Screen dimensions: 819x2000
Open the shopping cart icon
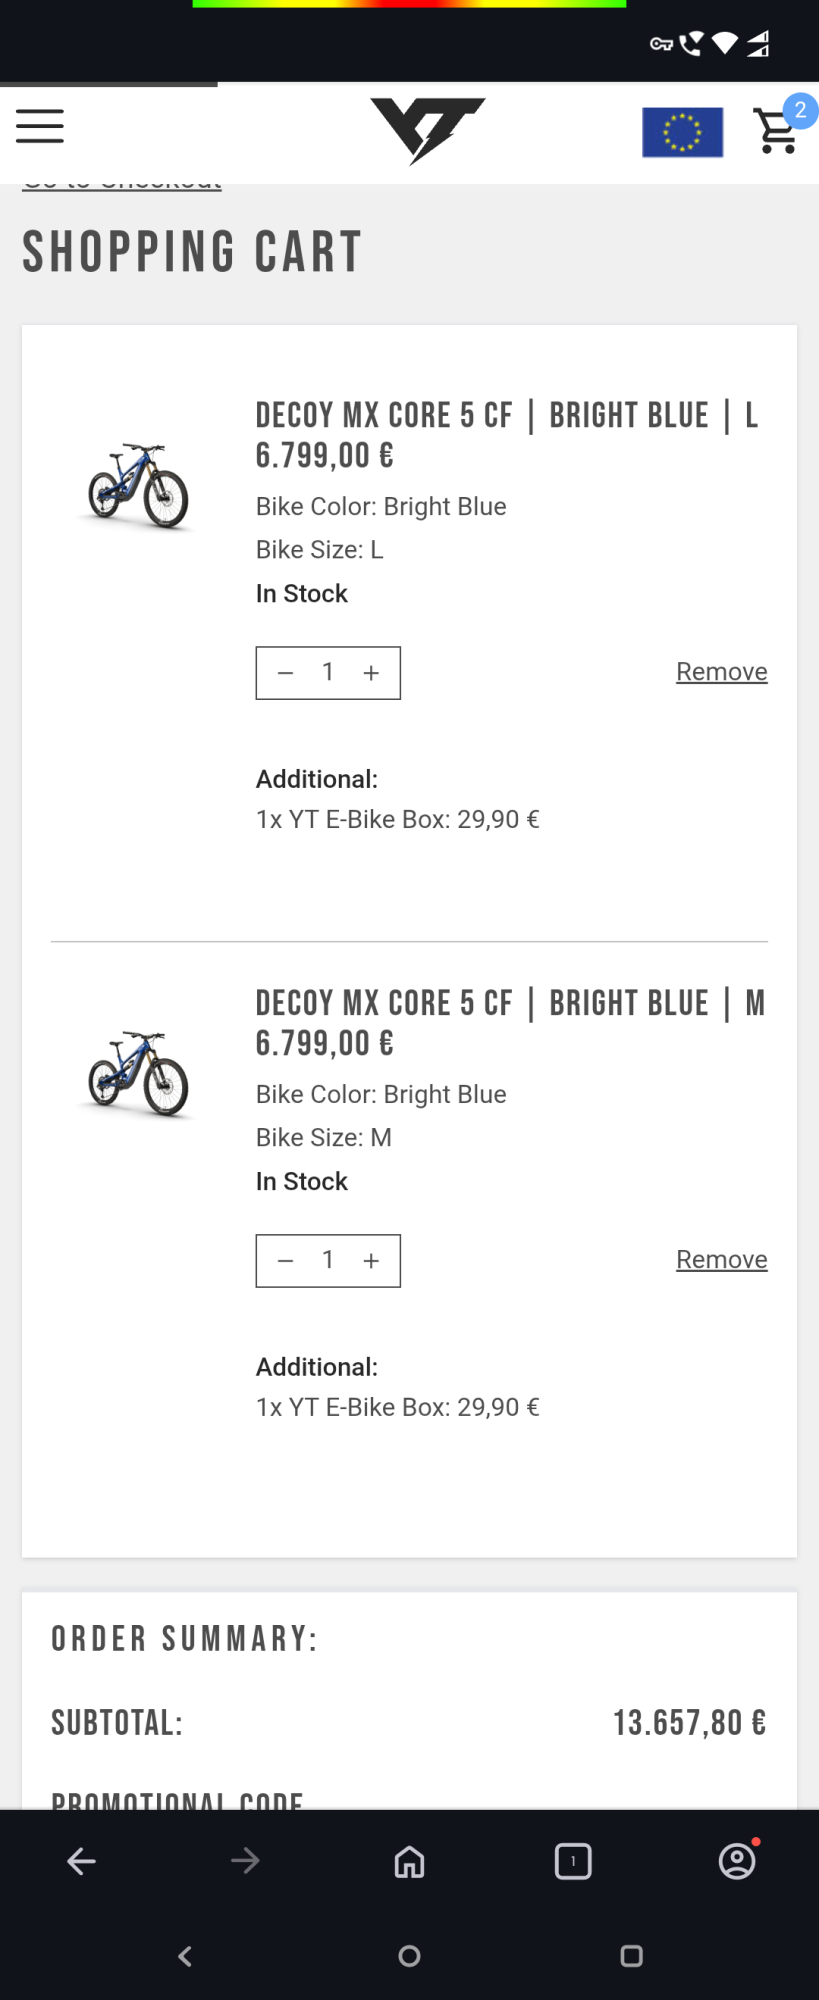(x=777, y=131)
